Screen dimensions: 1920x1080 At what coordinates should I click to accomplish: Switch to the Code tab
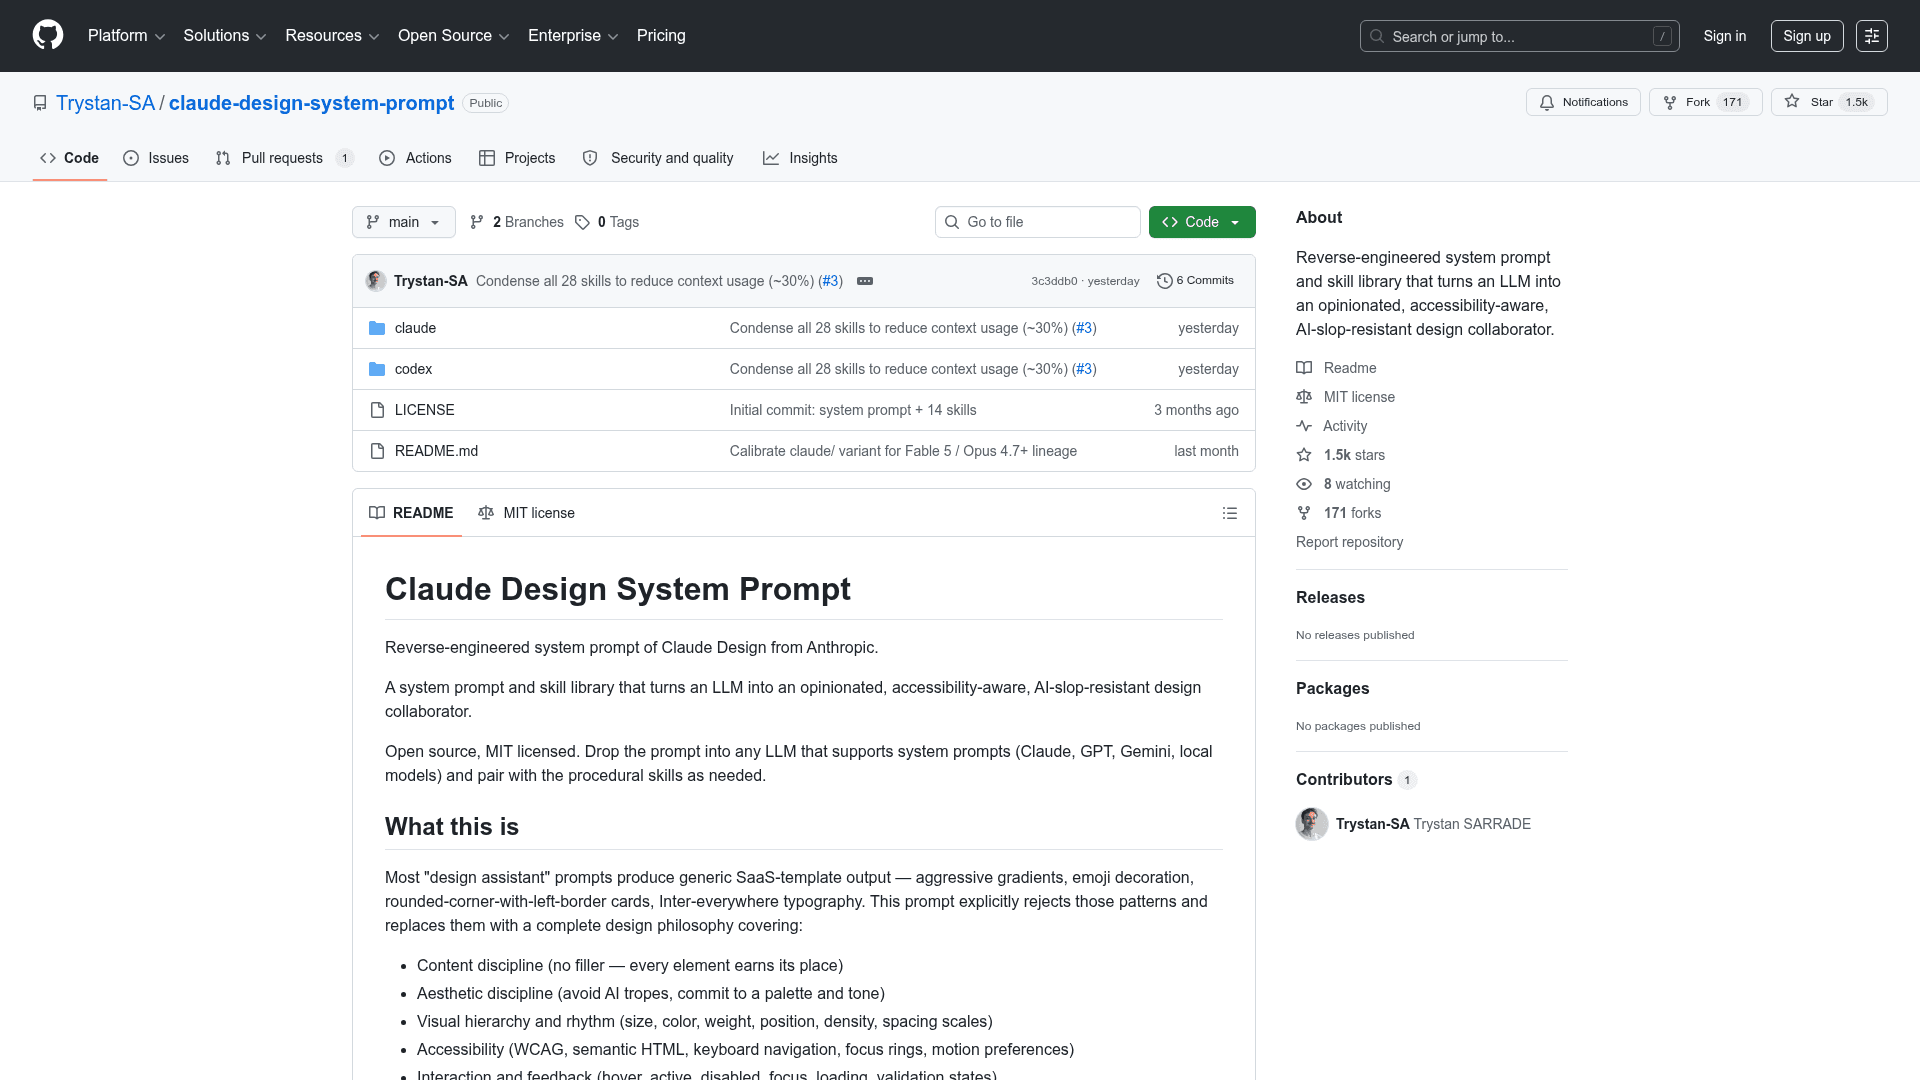(x=69, y=158)
